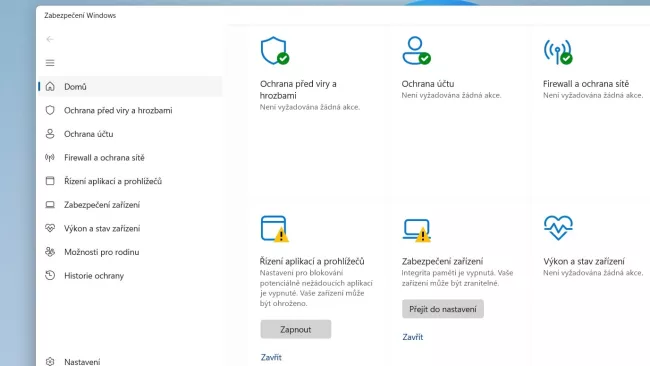This screenshot has height=366, width=650.
Task: Click 'Není vyžadována žádná akce' under Firewall tile
Action: click(x=593, y=95)
